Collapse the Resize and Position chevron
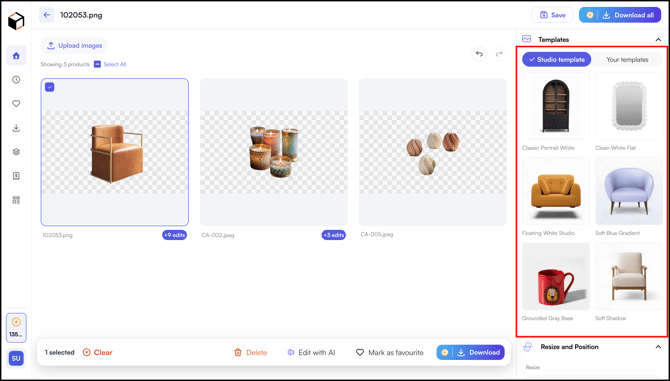 658,347
